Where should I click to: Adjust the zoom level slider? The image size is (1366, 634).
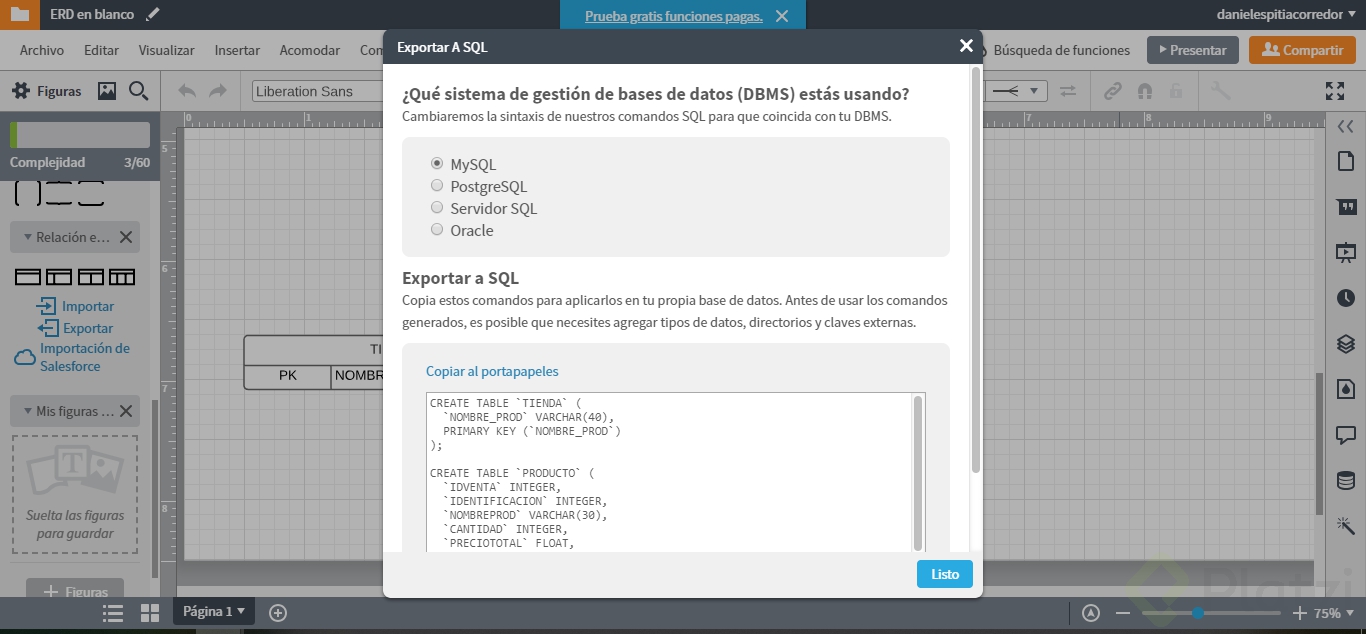(x=1197, y=613)
